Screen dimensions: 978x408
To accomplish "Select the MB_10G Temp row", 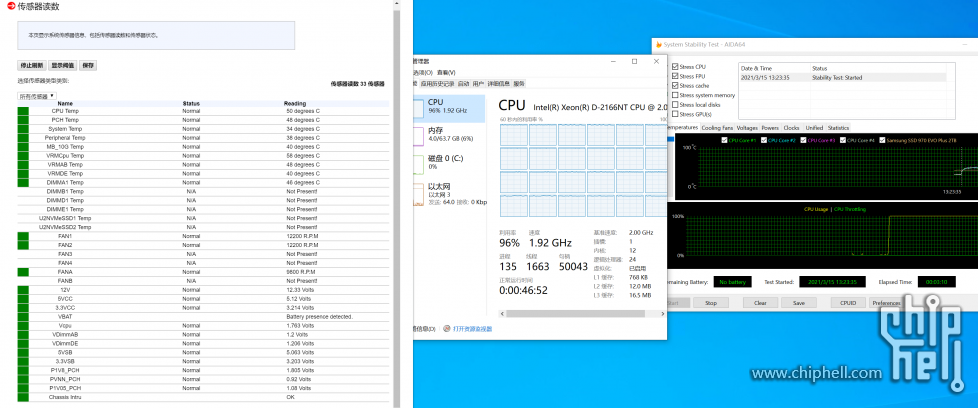I will [x=203, y=147].
